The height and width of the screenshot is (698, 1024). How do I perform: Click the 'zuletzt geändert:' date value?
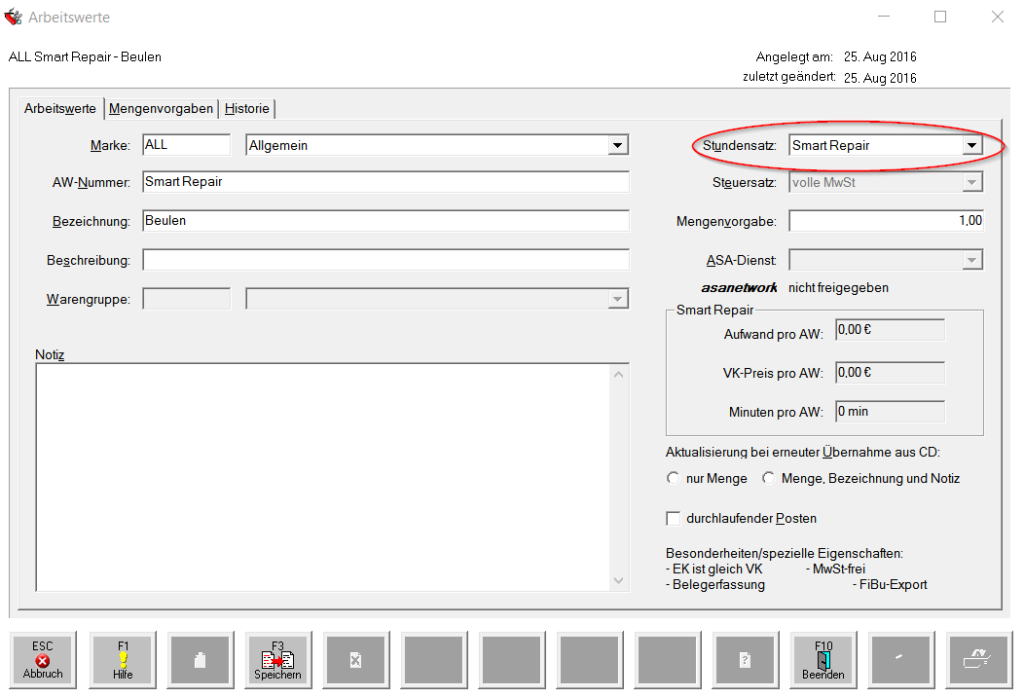[x=880, y=78]
